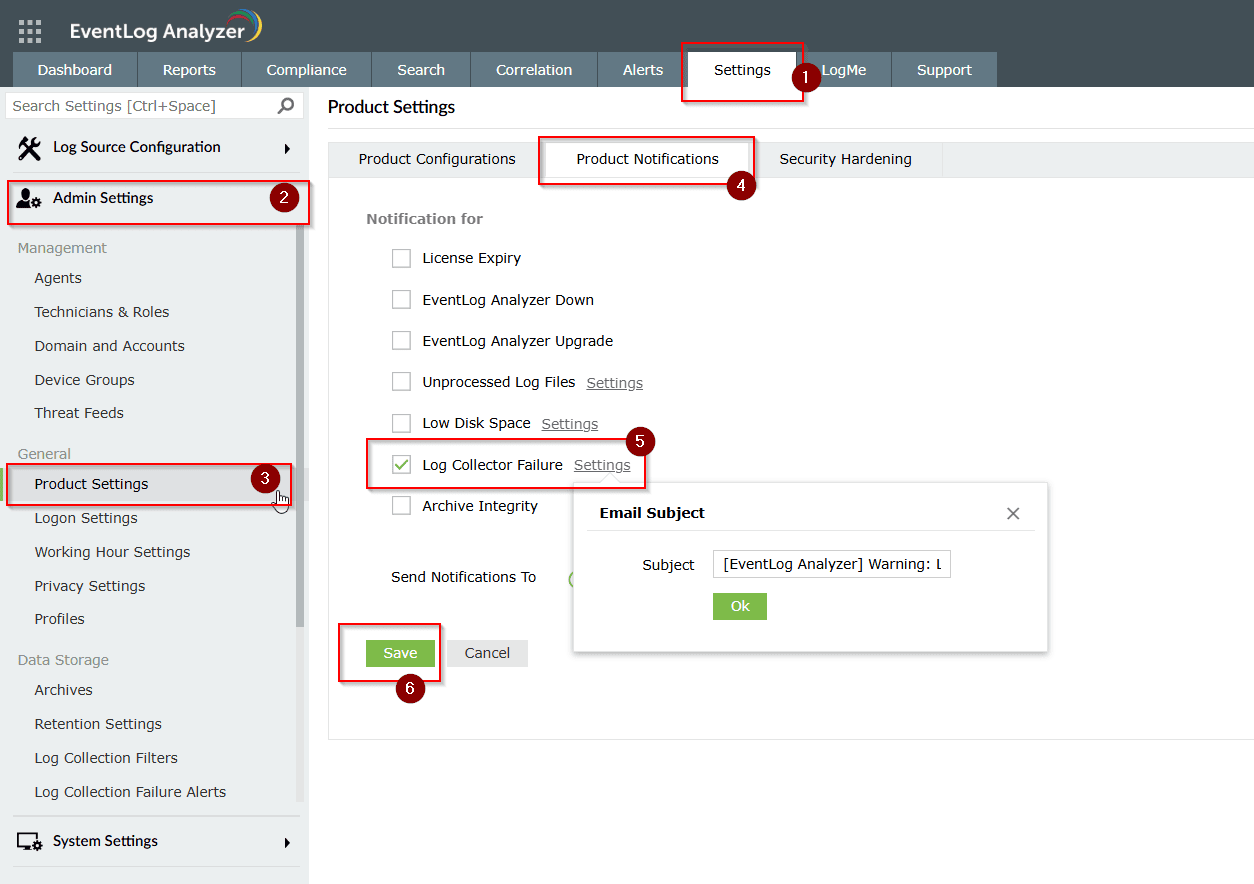1254x884 pixels.
Task: Click the email Subject text field
Action: pyautogui.click(x=831, y=565)
